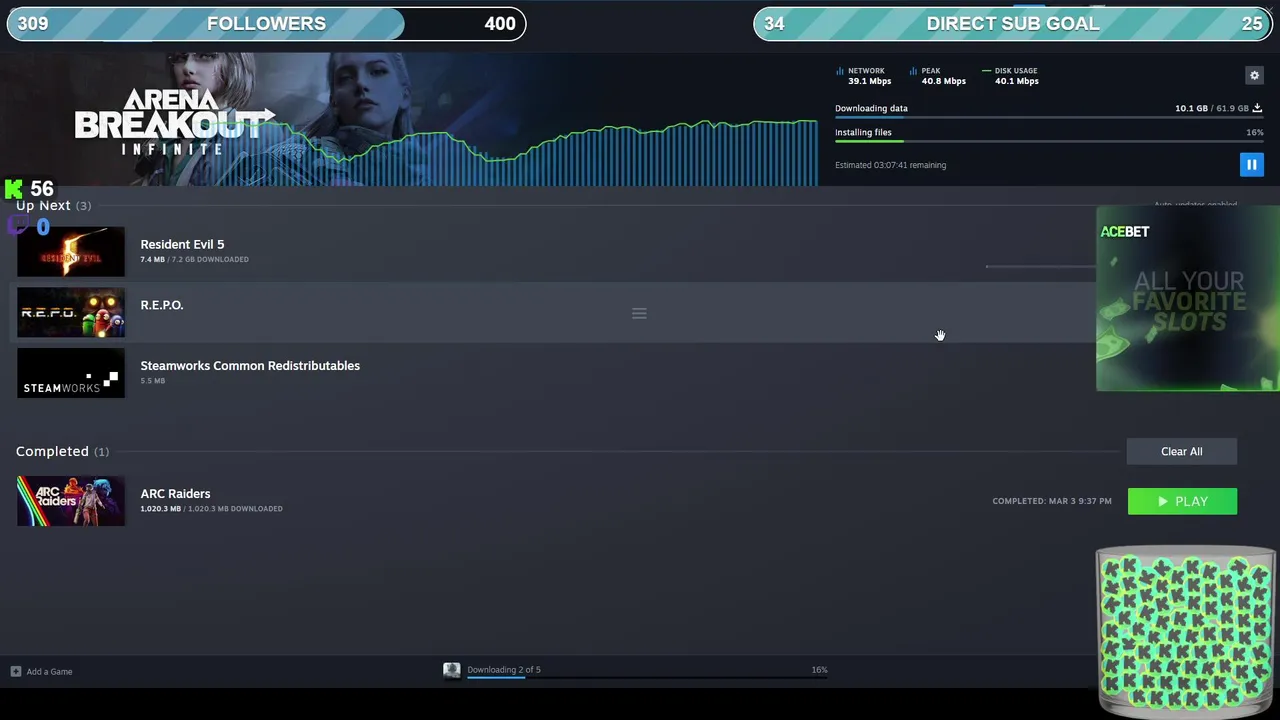This screenshot has width=1280, height=720.
Task: Open Steamworks Common Redistributables title
Action: tap(250, 366)
